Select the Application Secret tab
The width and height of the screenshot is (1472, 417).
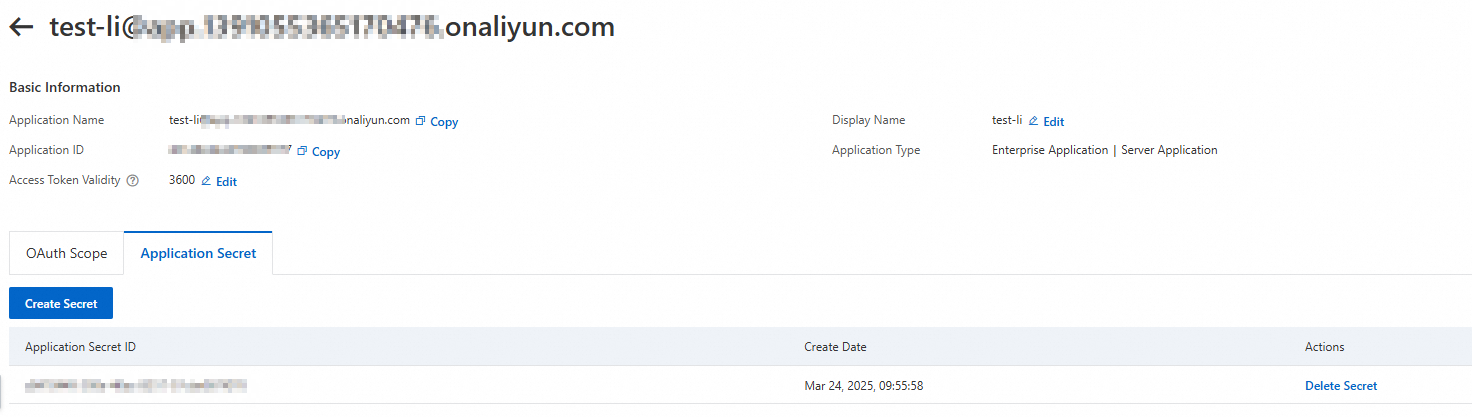point(198,253)
